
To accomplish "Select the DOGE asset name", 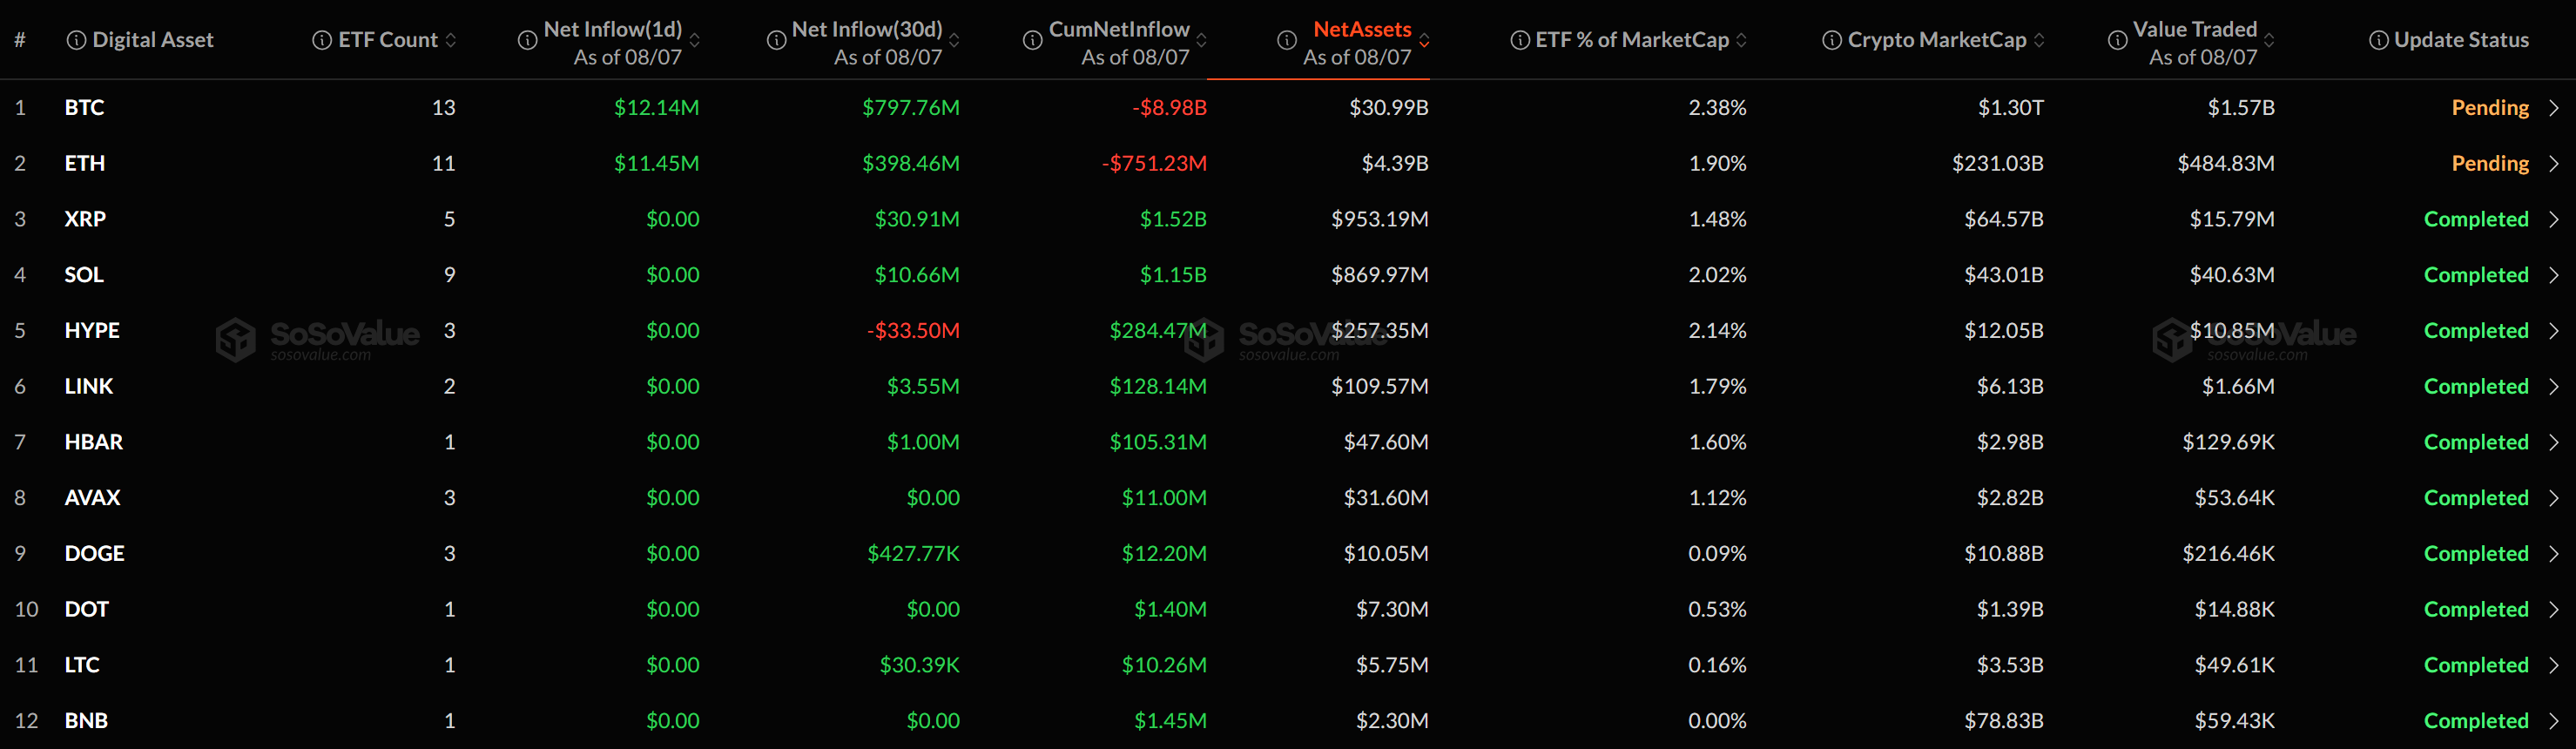I will click(x=95, y=554).
